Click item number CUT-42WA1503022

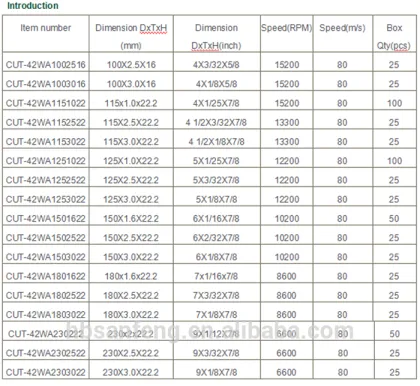(x=46, y=257)
